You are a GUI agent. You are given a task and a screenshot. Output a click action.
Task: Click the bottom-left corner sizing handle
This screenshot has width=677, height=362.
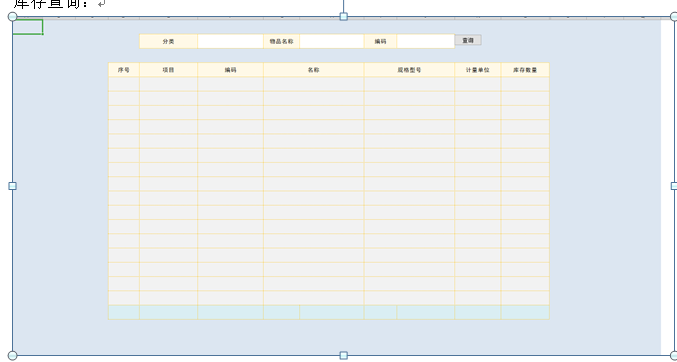[13, 356]
